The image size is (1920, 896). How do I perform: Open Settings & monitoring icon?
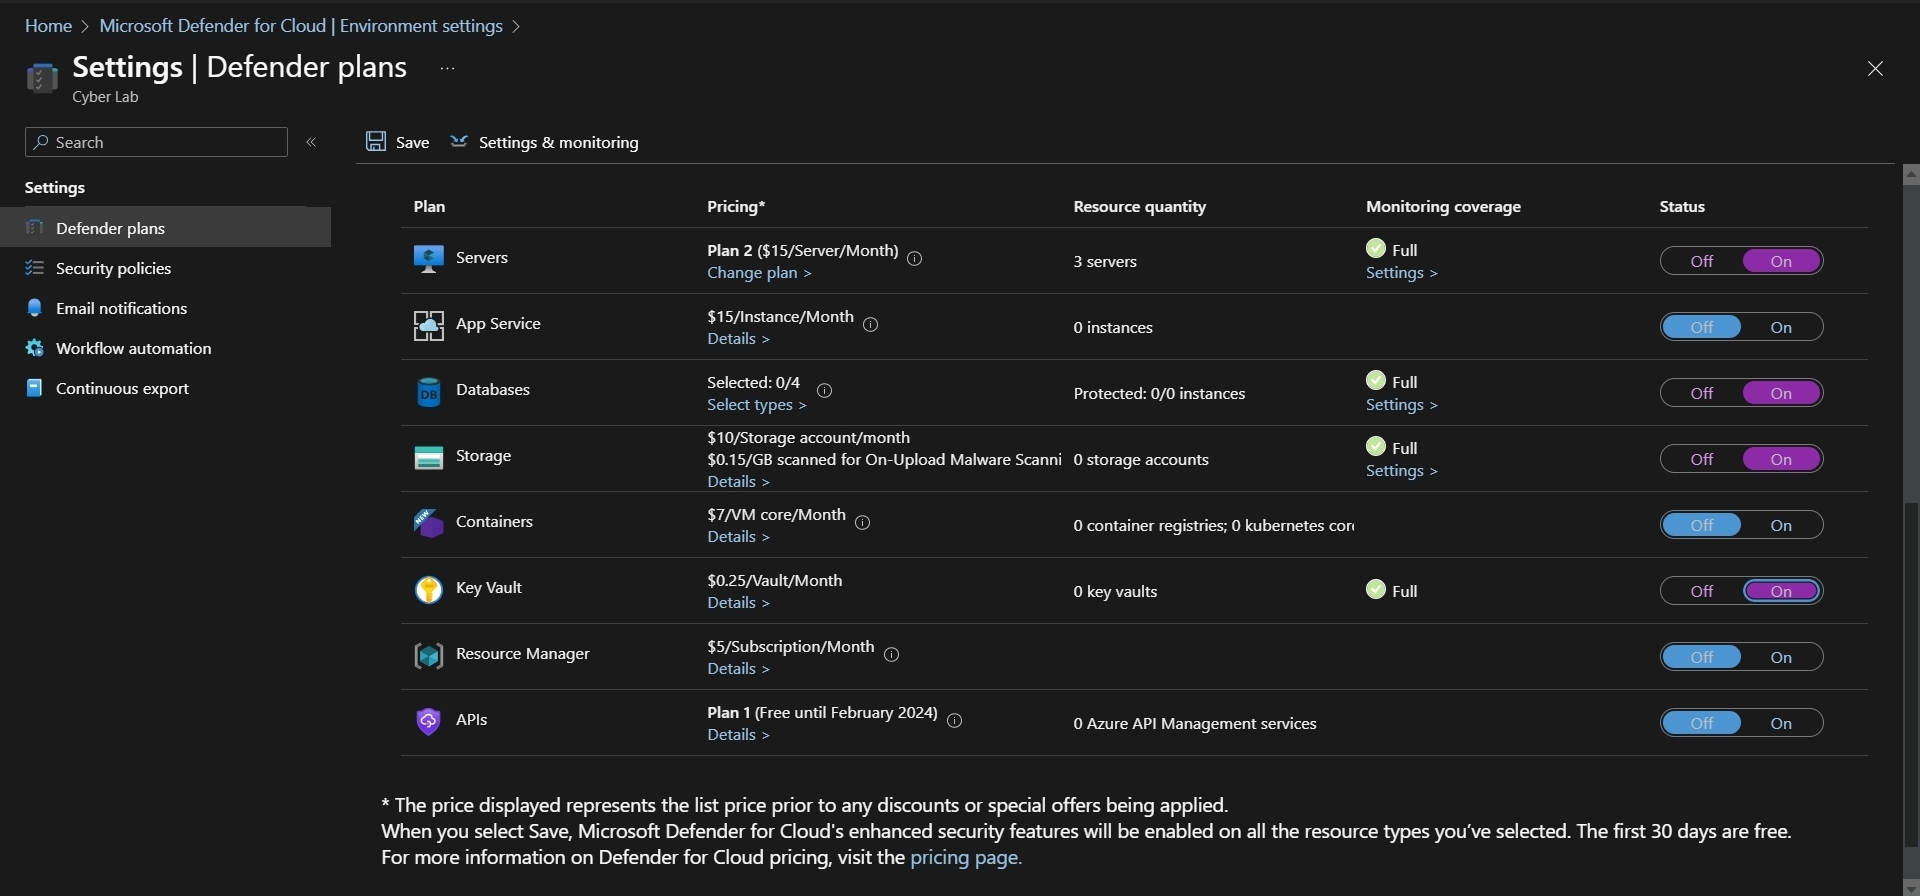tap(459, 141)
